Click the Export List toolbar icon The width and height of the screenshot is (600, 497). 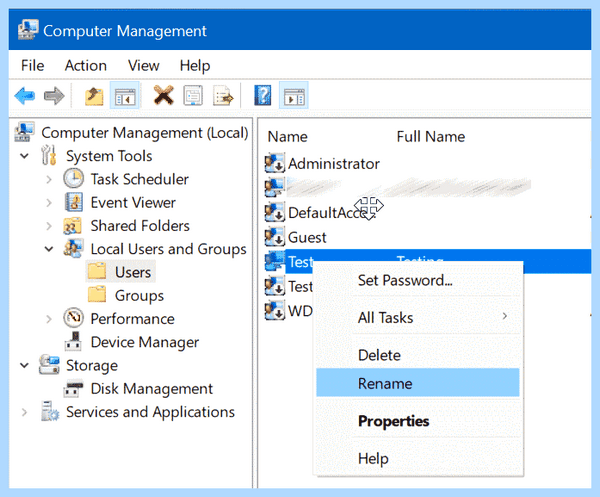click(x=223, y=96)
